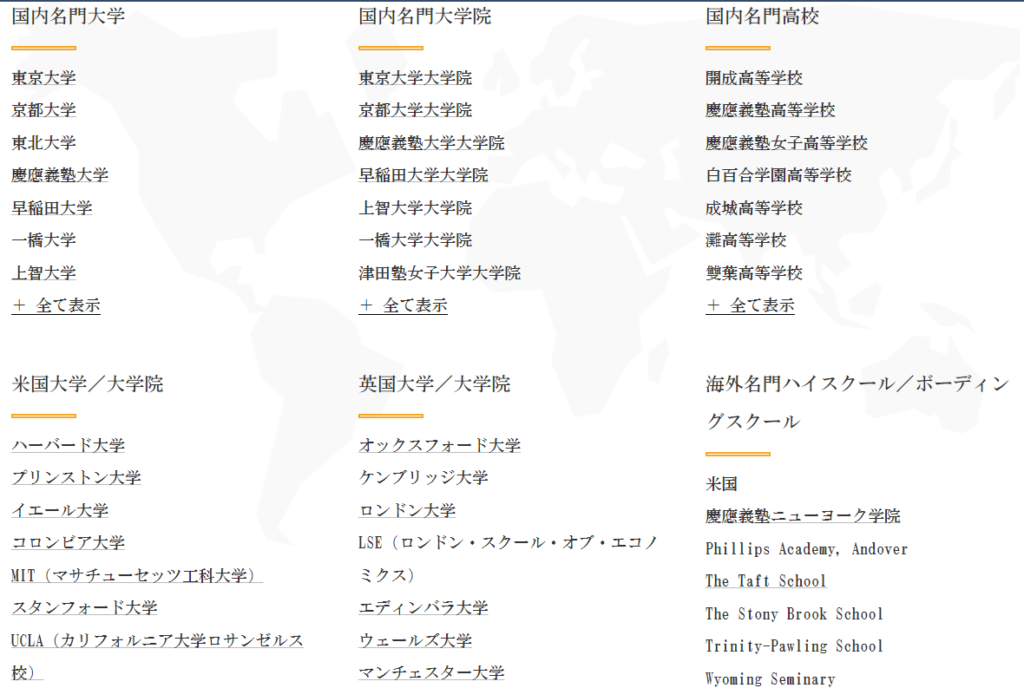The width and height of the screenshot is (1024, 688).
Task: Click the 国内名門大学 heading
Action: [68, 16]
